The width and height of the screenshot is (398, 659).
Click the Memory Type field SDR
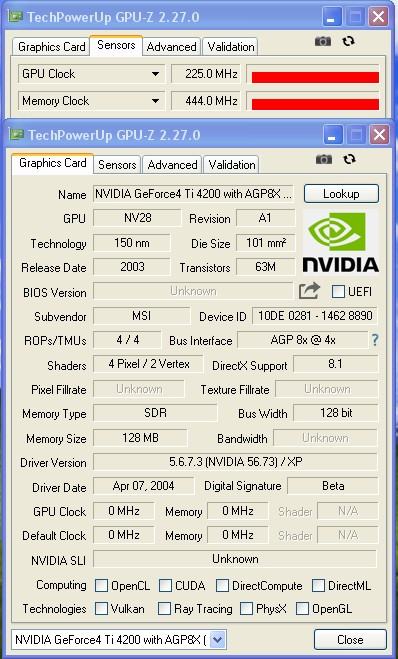pyautogui.click(x=155, y=413)
